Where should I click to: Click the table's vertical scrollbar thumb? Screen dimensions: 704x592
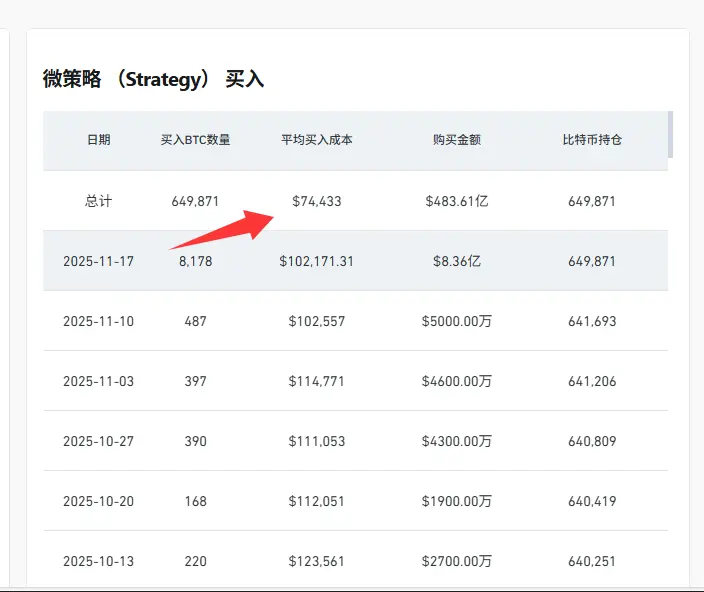[670, 135]
